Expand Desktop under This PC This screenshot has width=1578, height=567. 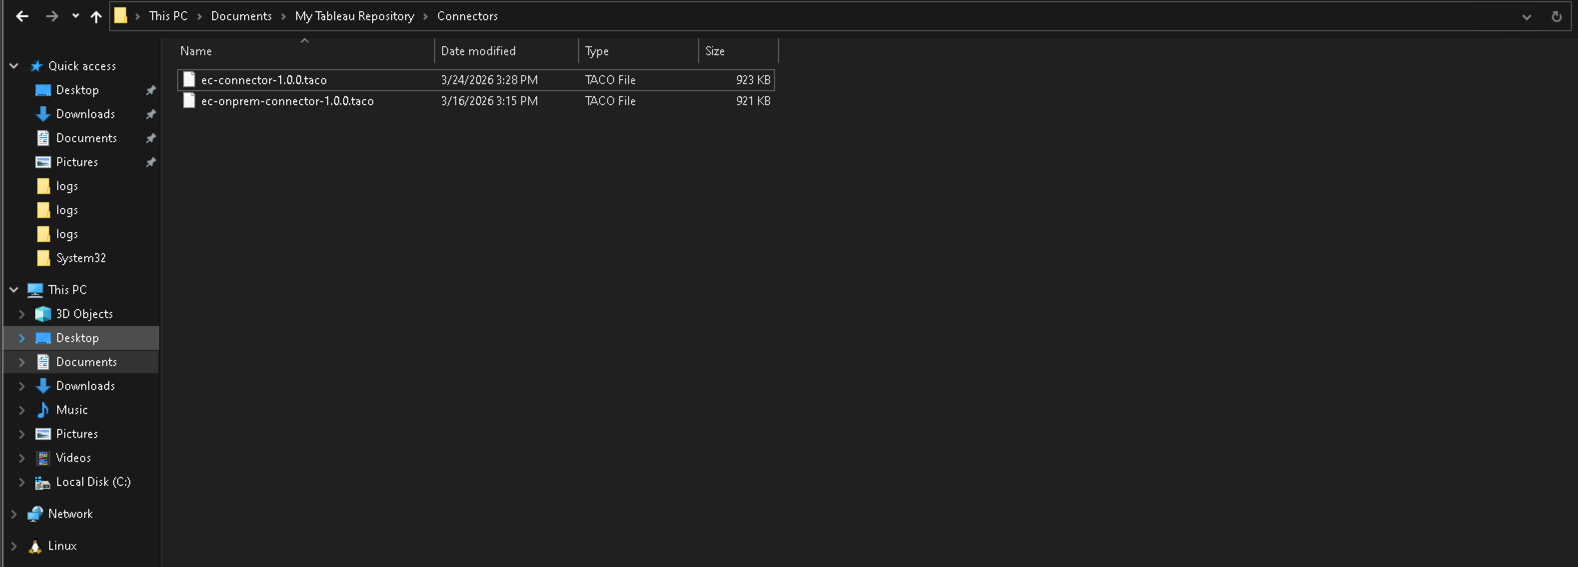coord(22,338)
